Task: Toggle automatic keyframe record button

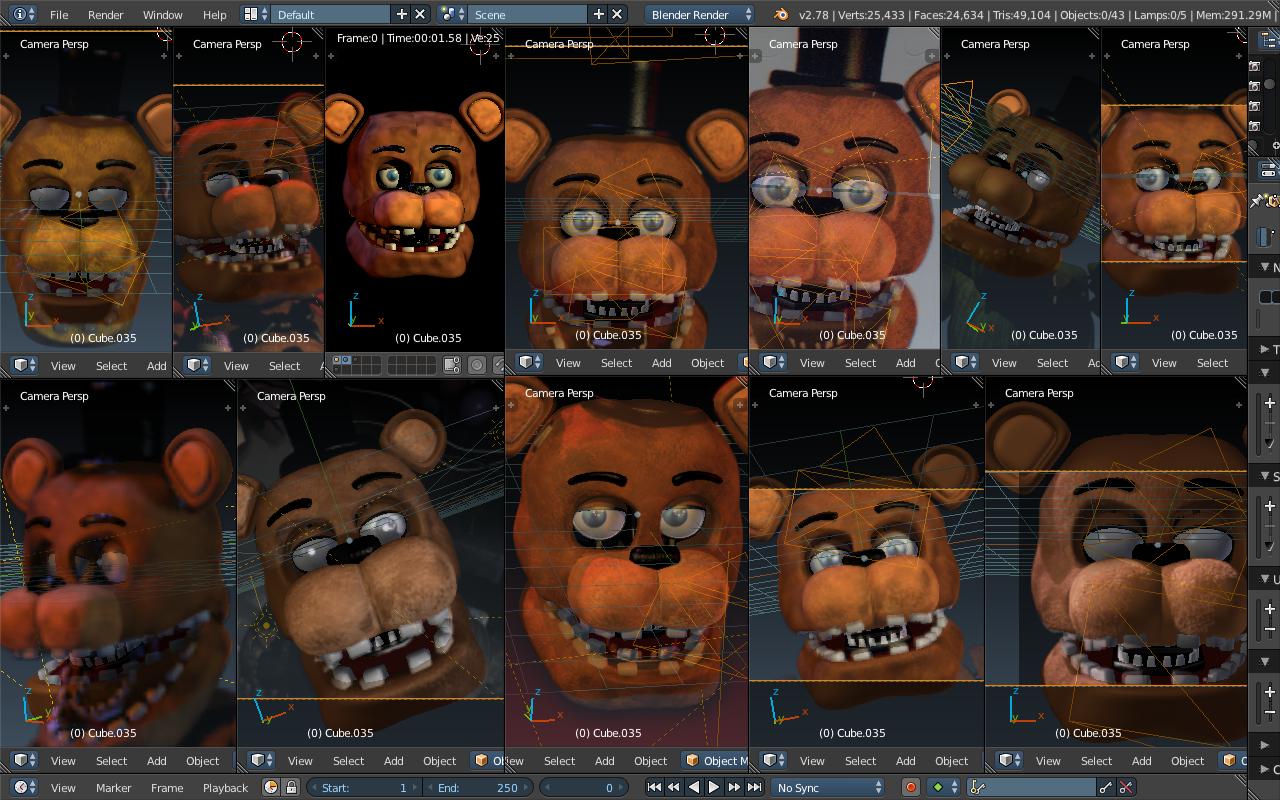Action: pos(911,787)
